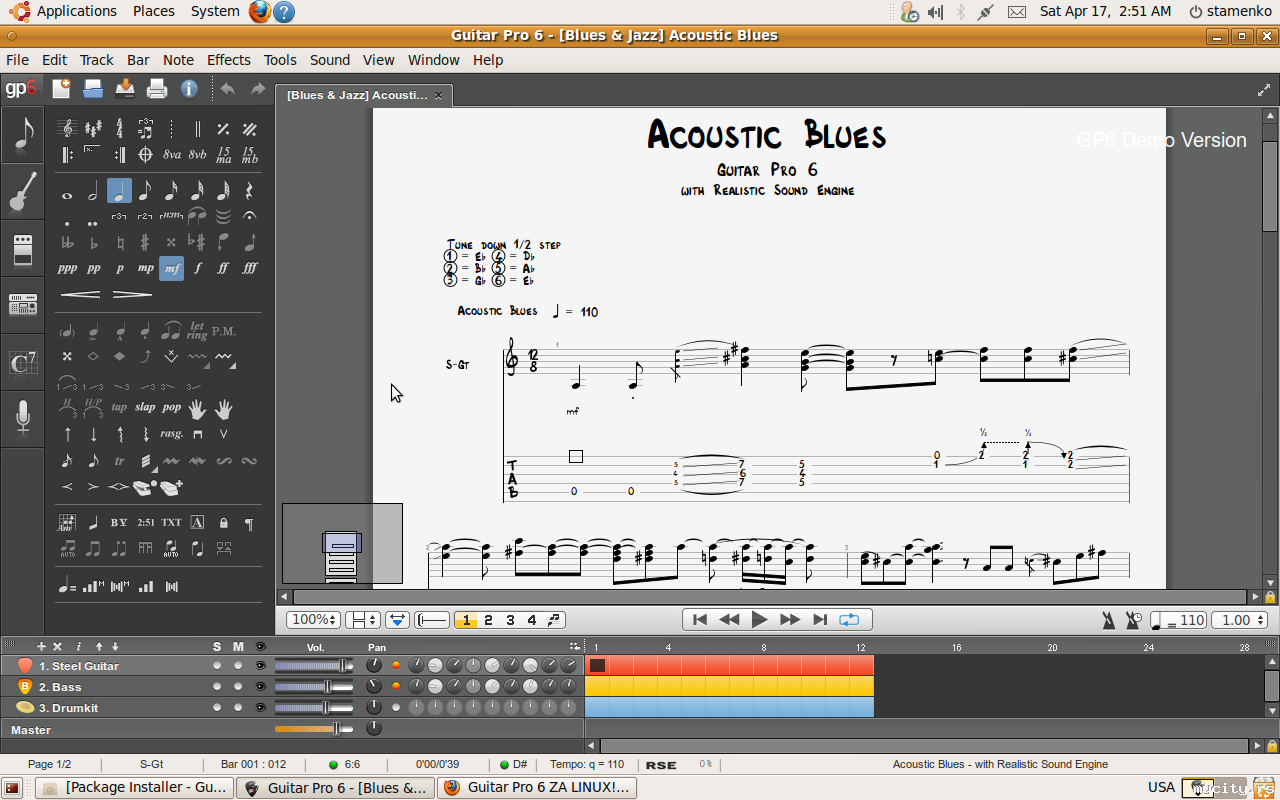Add a trill with the tr symbol
1280x800 pixels.
click(119, 461)
